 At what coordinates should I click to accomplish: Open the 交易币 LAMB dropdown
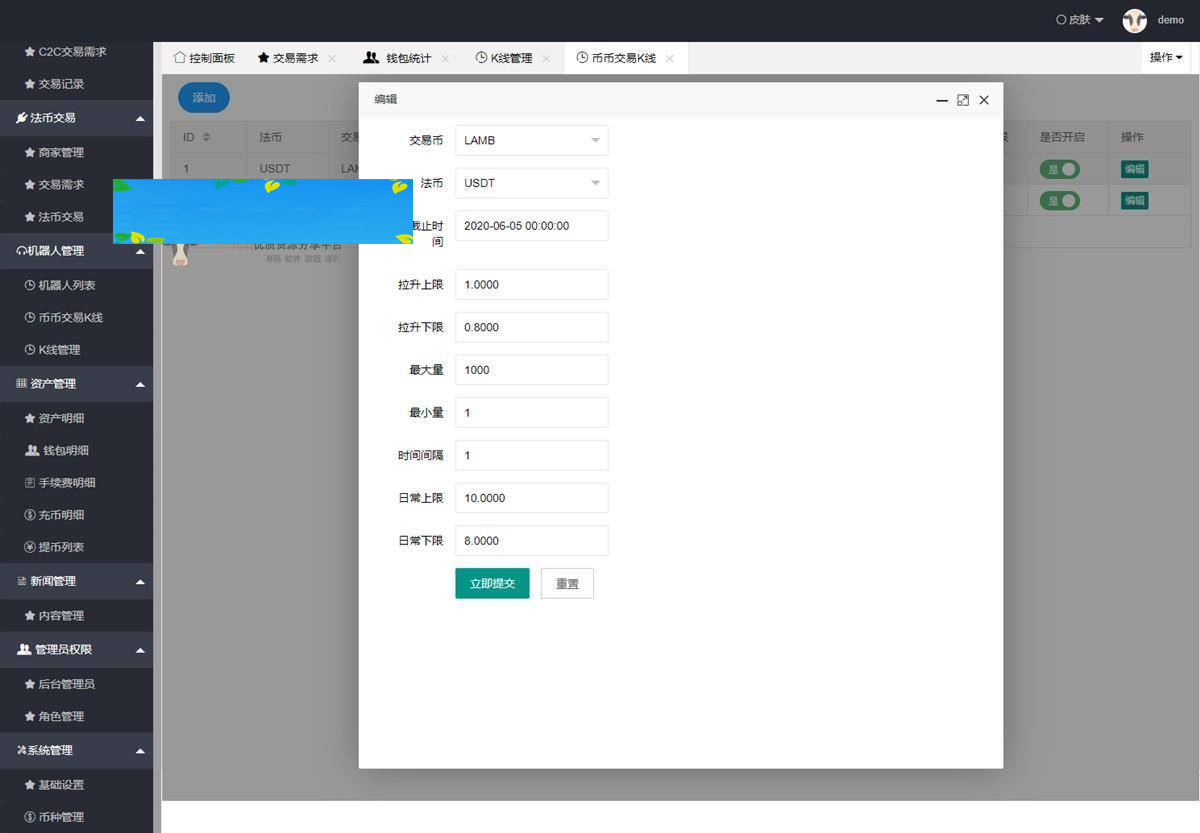click(531, 140)
